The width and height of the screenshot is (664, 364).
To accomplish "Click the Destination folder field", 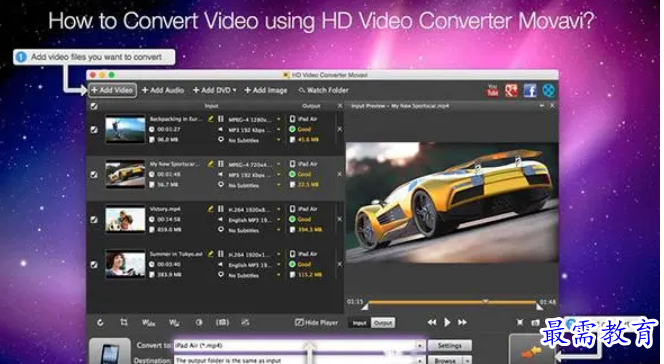I will [x=296, y=361].
